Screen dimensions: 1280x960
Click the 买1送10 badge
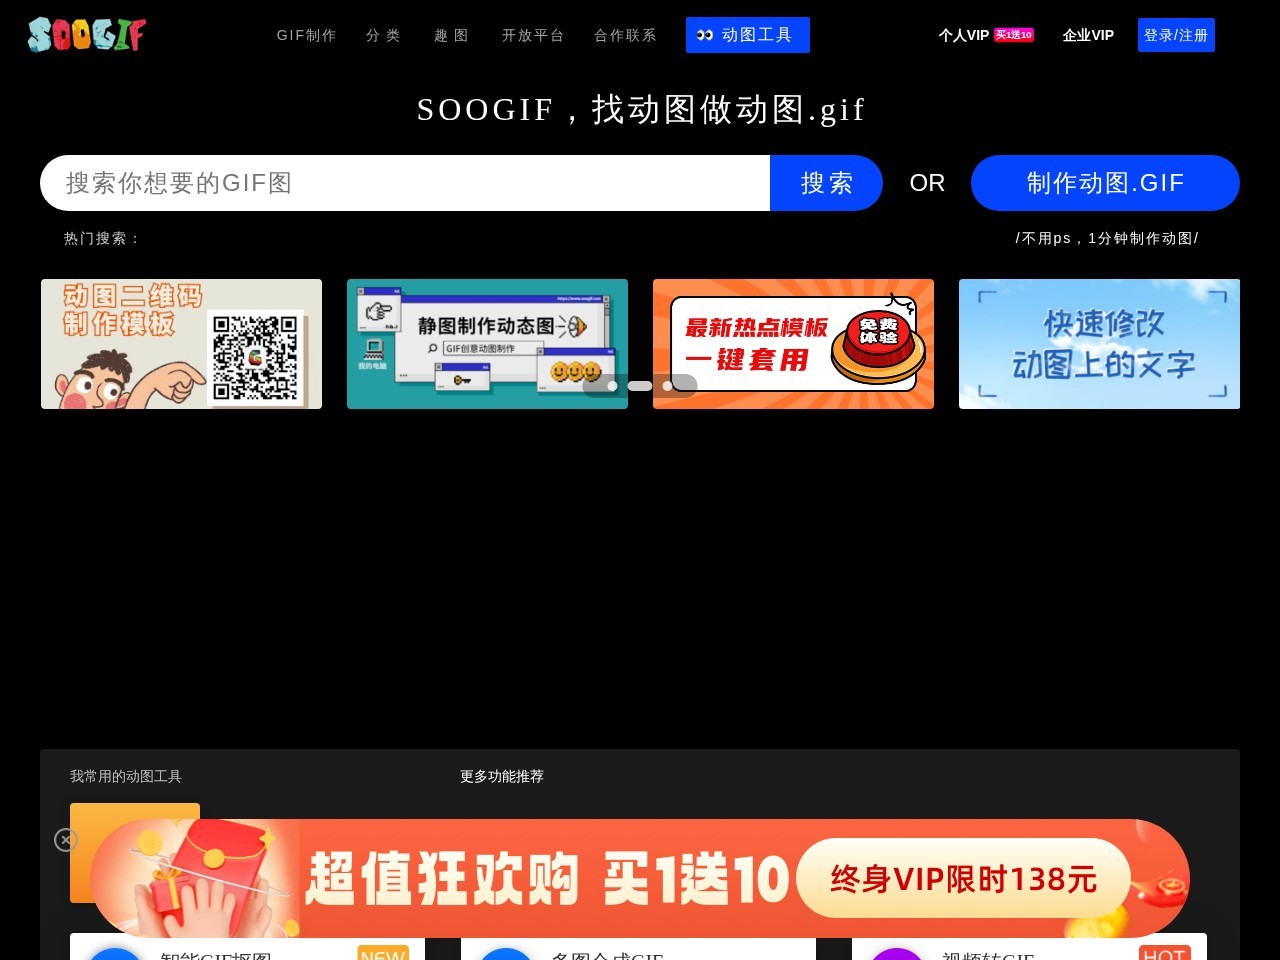click(1014, 35)
